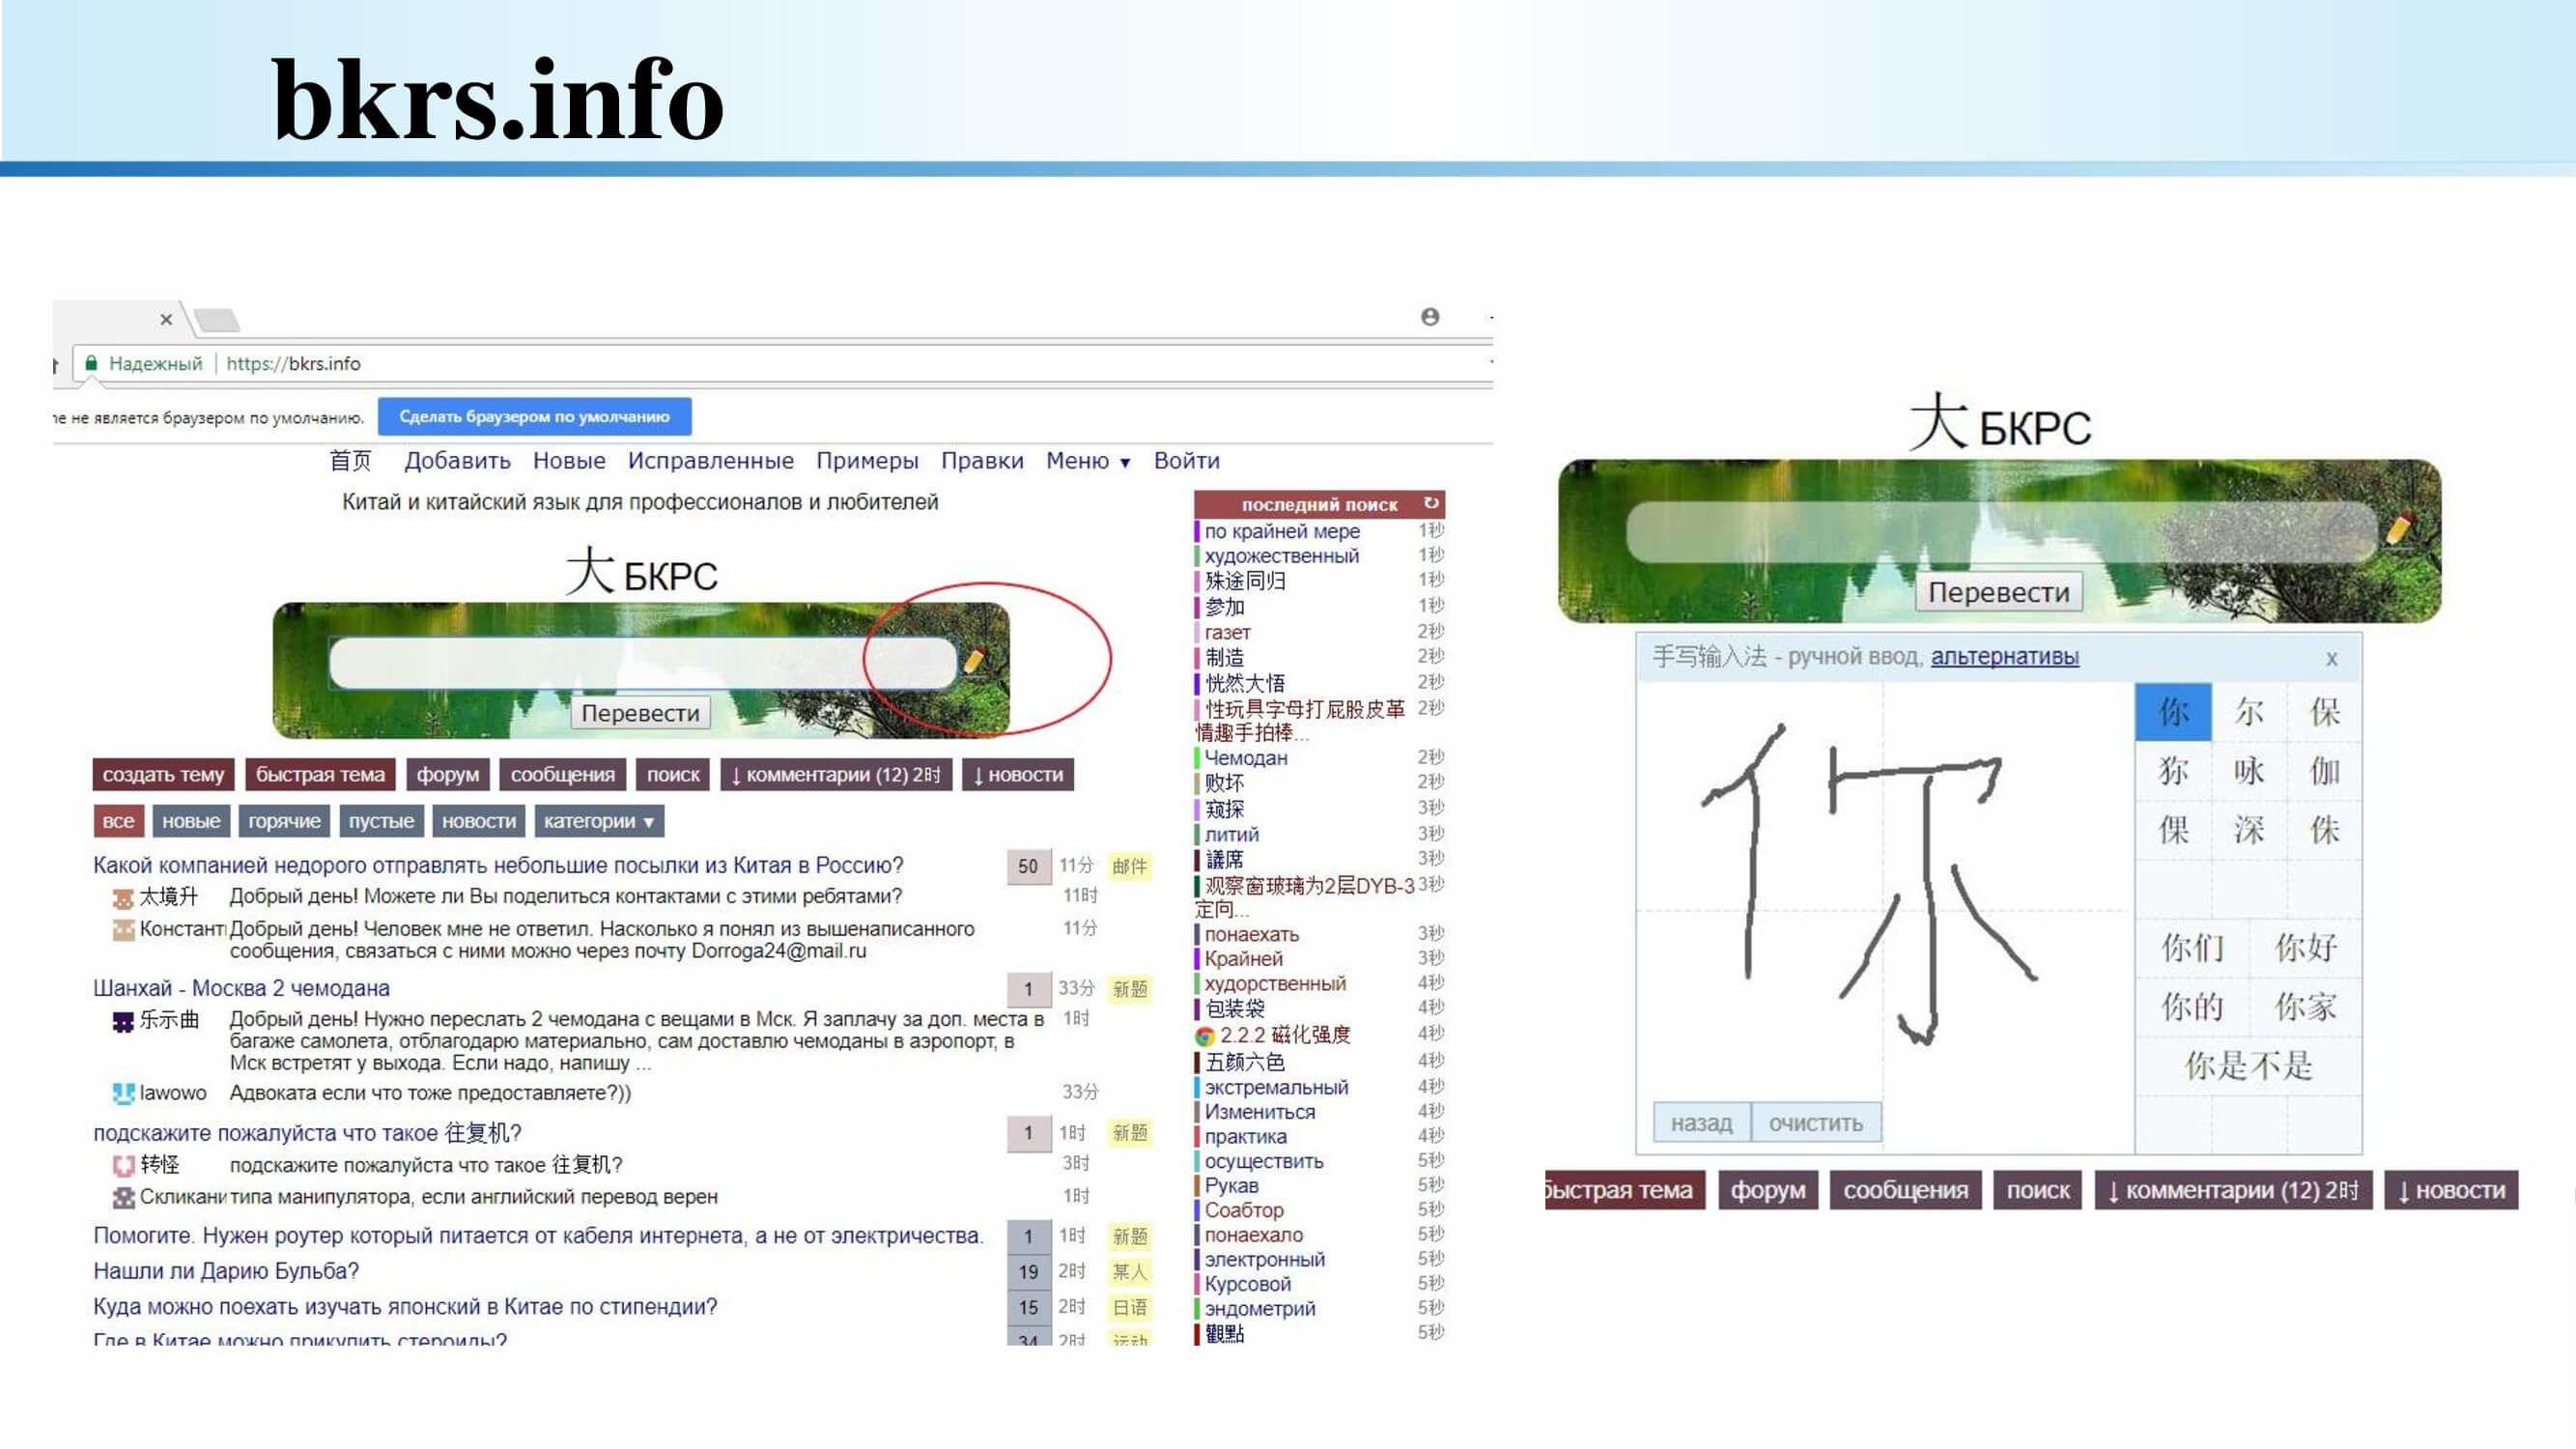Click the pencil handwriting icon in left search box
Screen dimensions: 2576x1449
[x=973, y=659]
